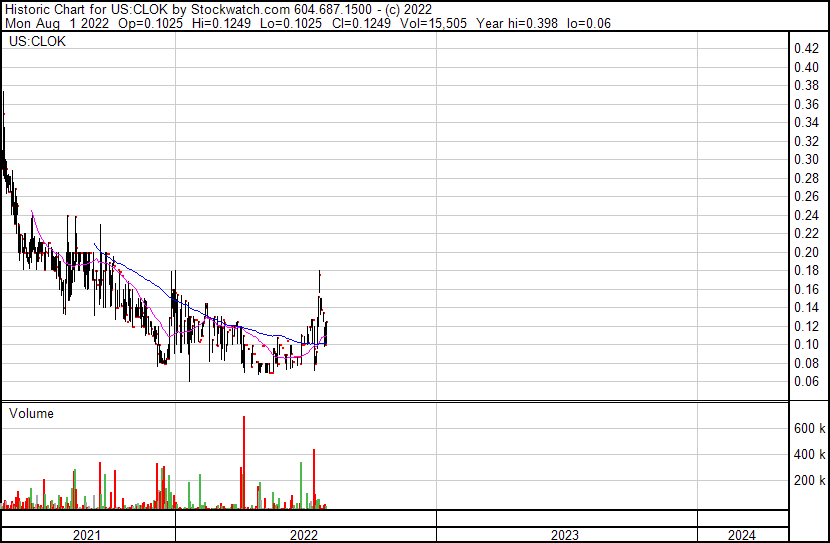Click the 0.10 price axis label
The width and height of the screenshot is (830, 543).
tap(807, 345)
